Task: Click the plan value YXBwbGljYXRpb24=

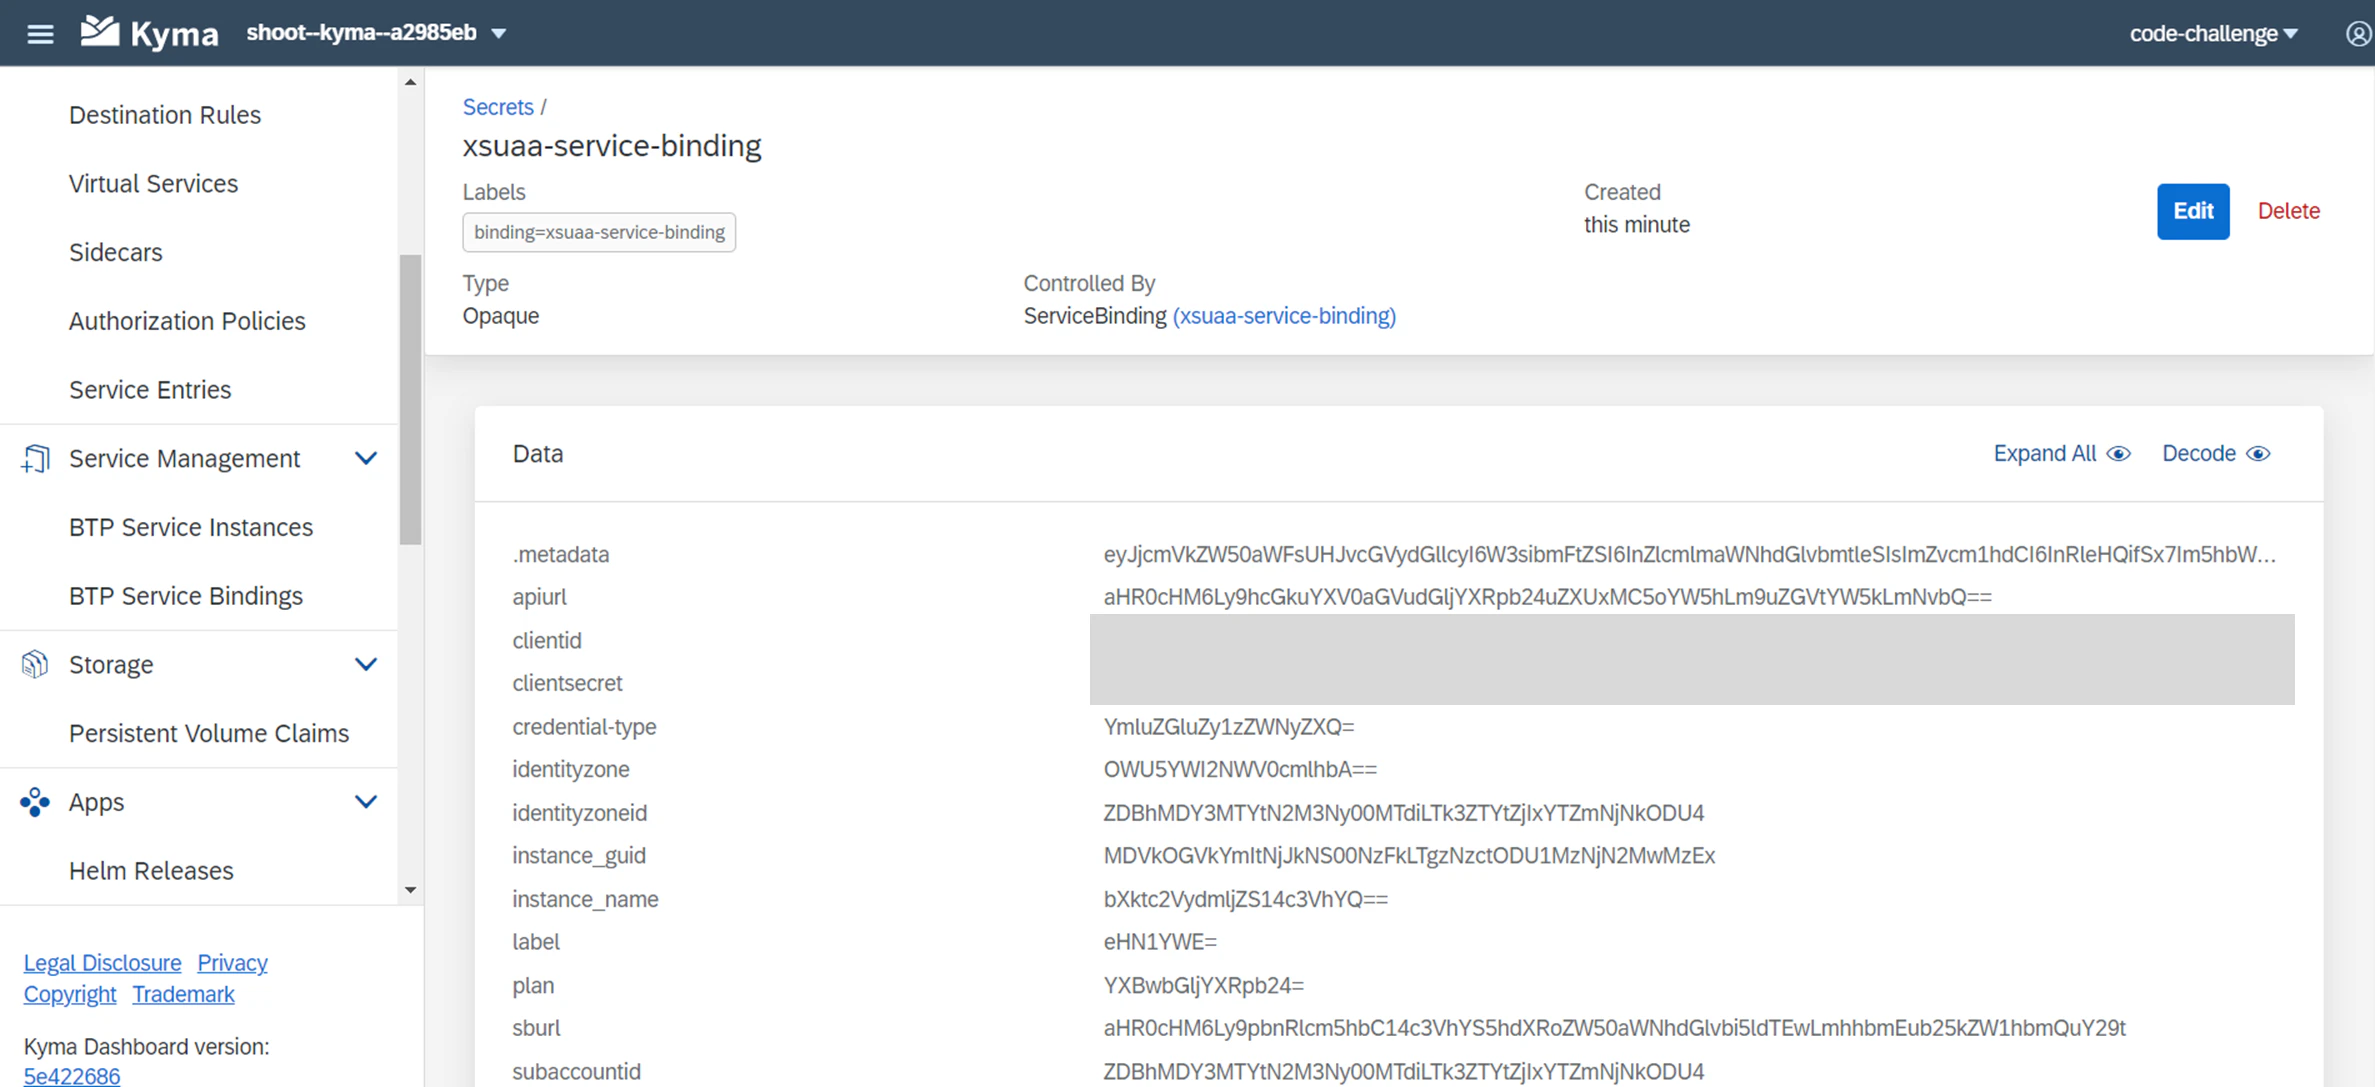Action: pos(1203,986)
